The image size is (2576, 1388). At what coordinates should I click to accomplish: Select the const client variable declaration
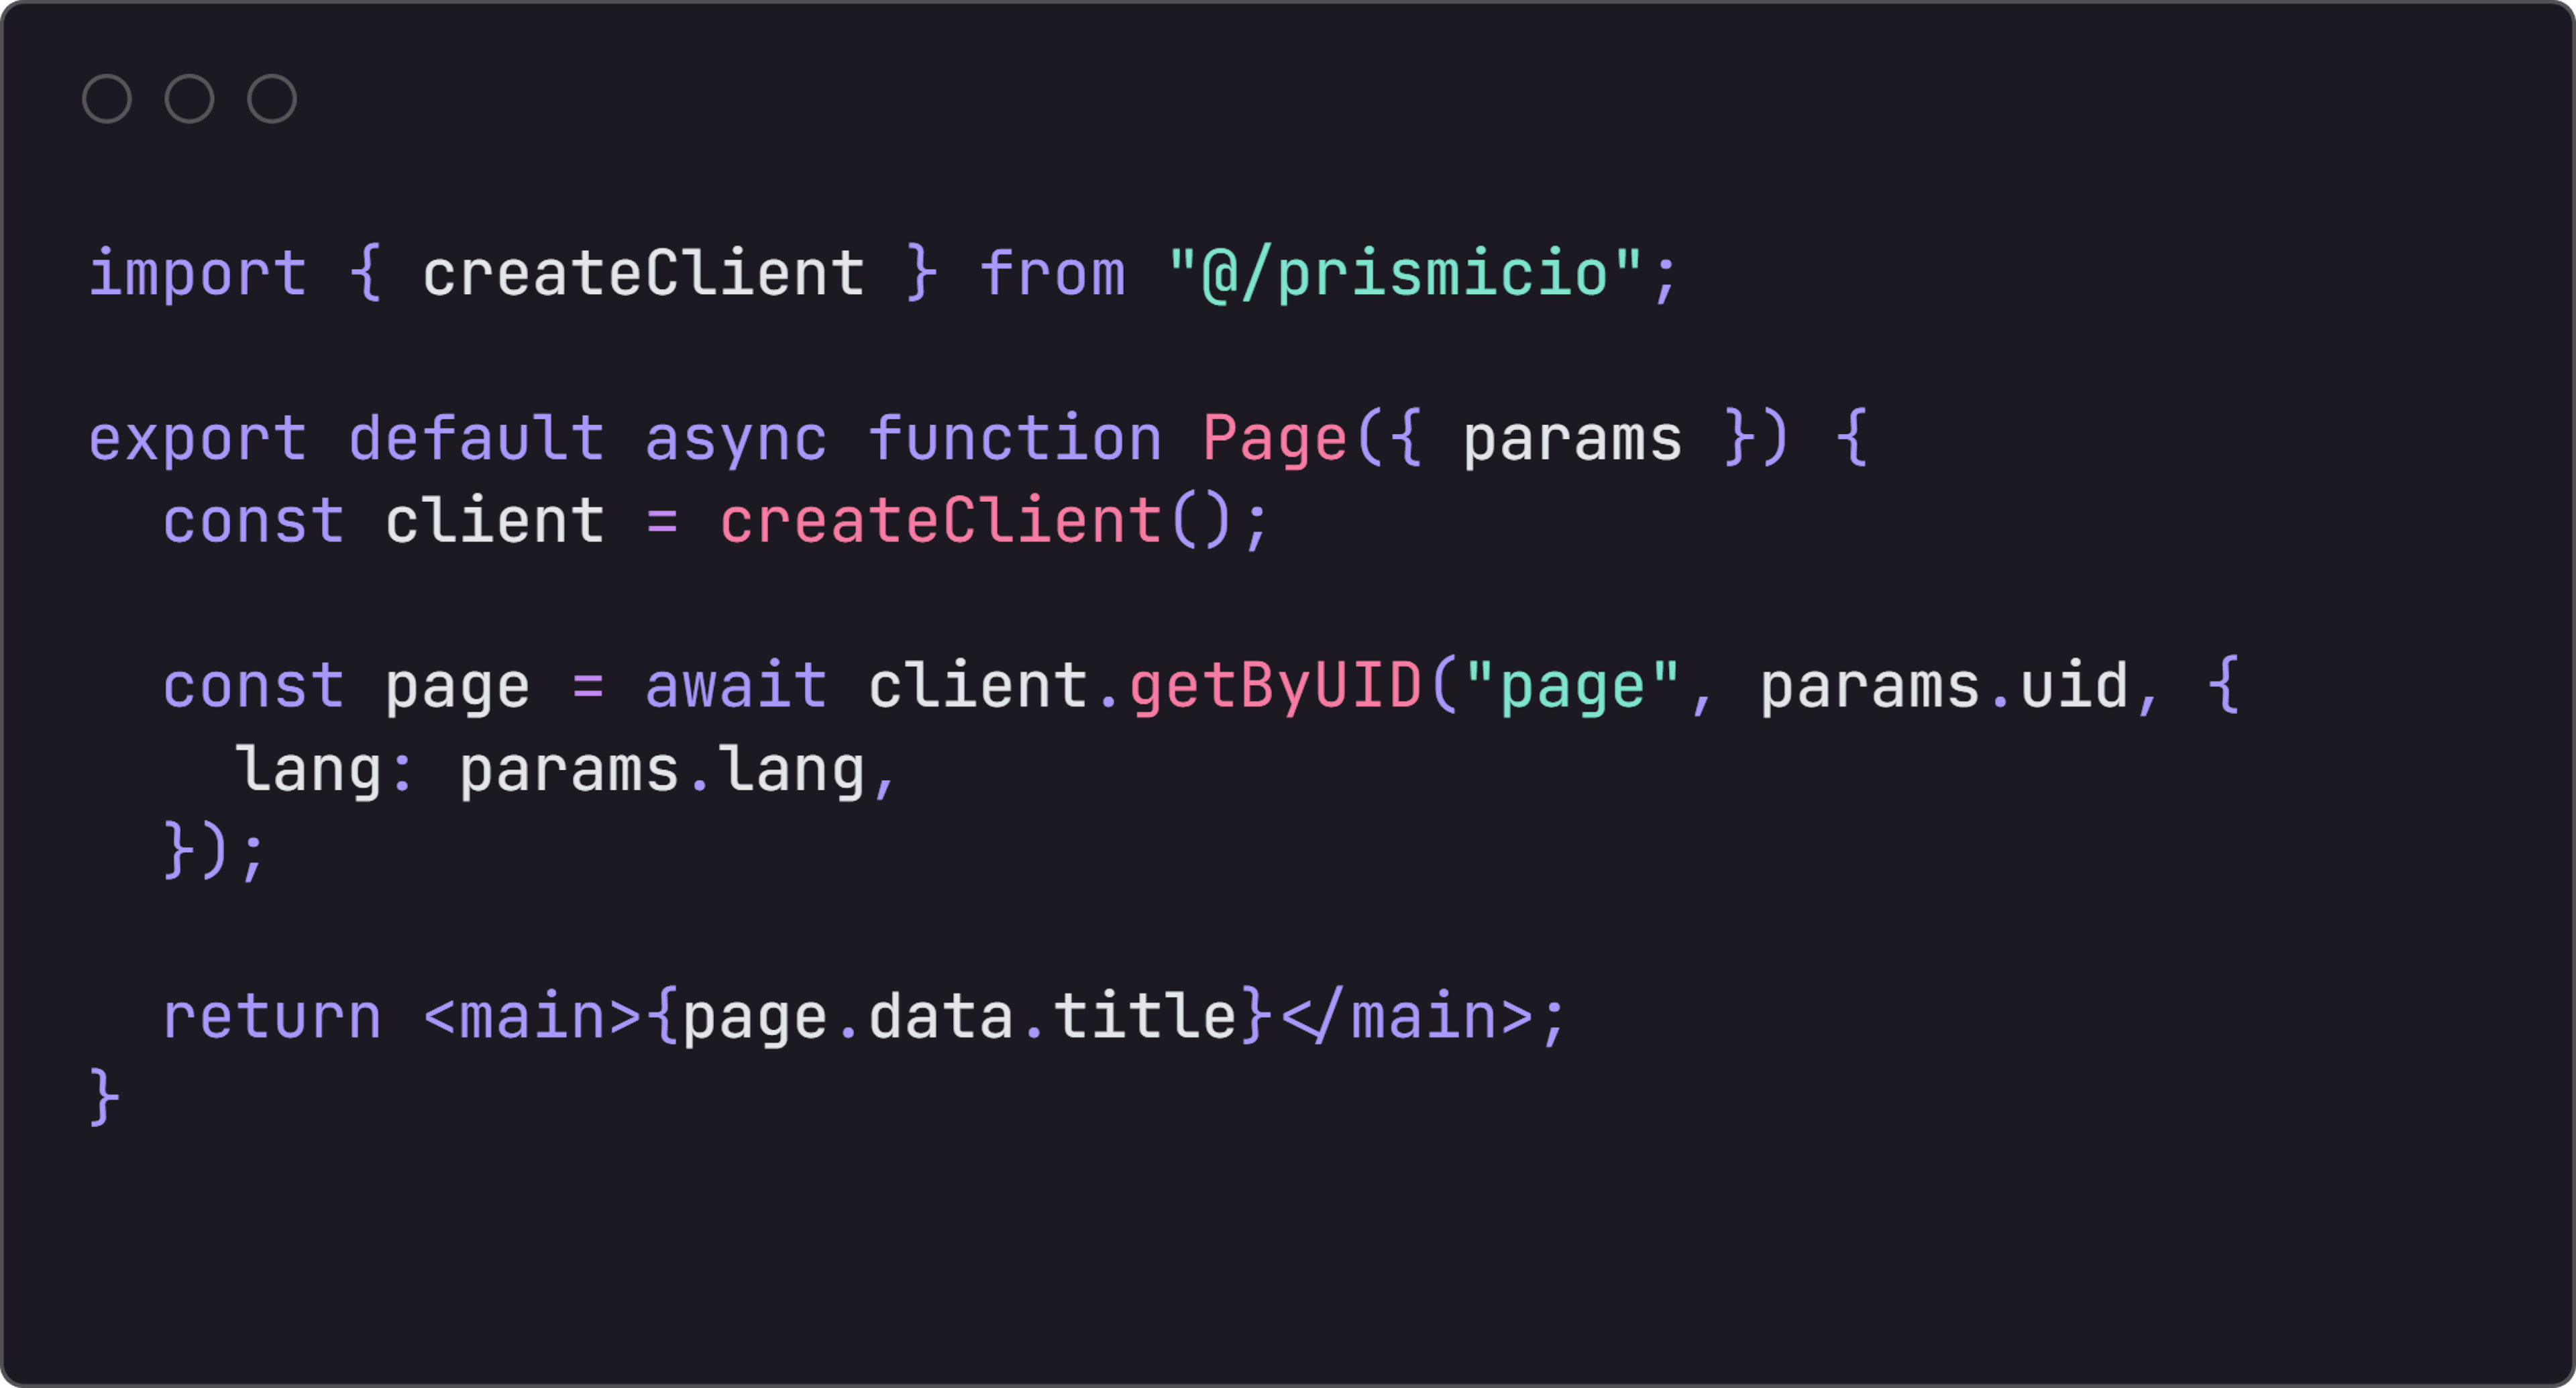716,520
